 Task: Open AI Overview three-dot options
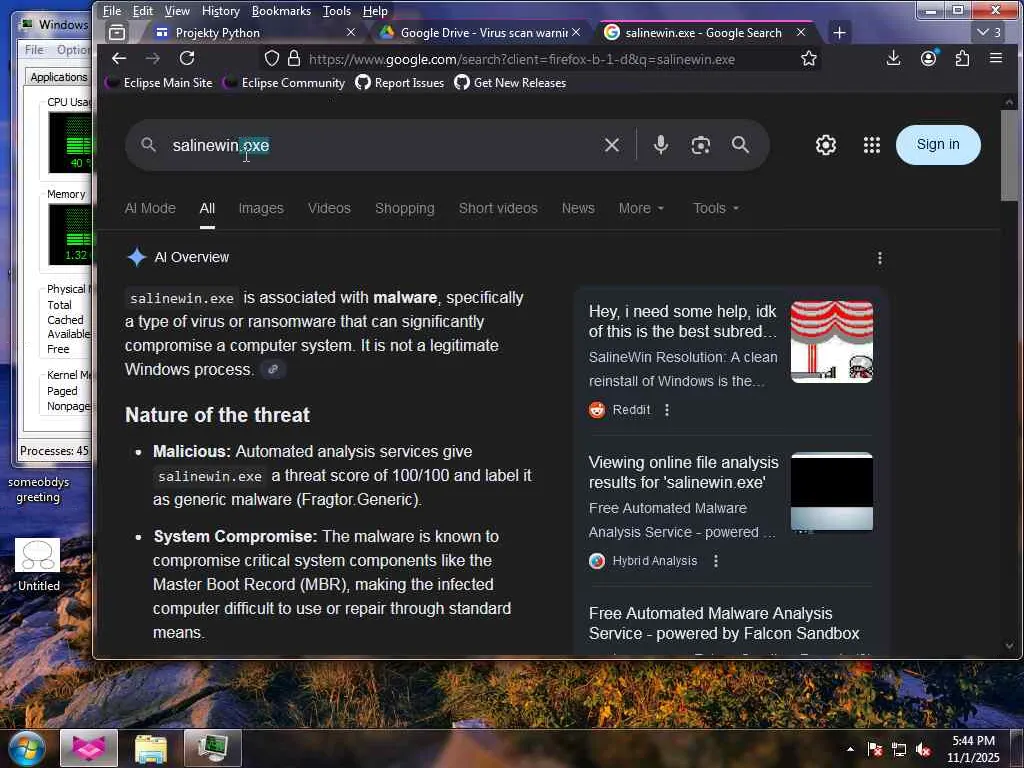(880, 258)
